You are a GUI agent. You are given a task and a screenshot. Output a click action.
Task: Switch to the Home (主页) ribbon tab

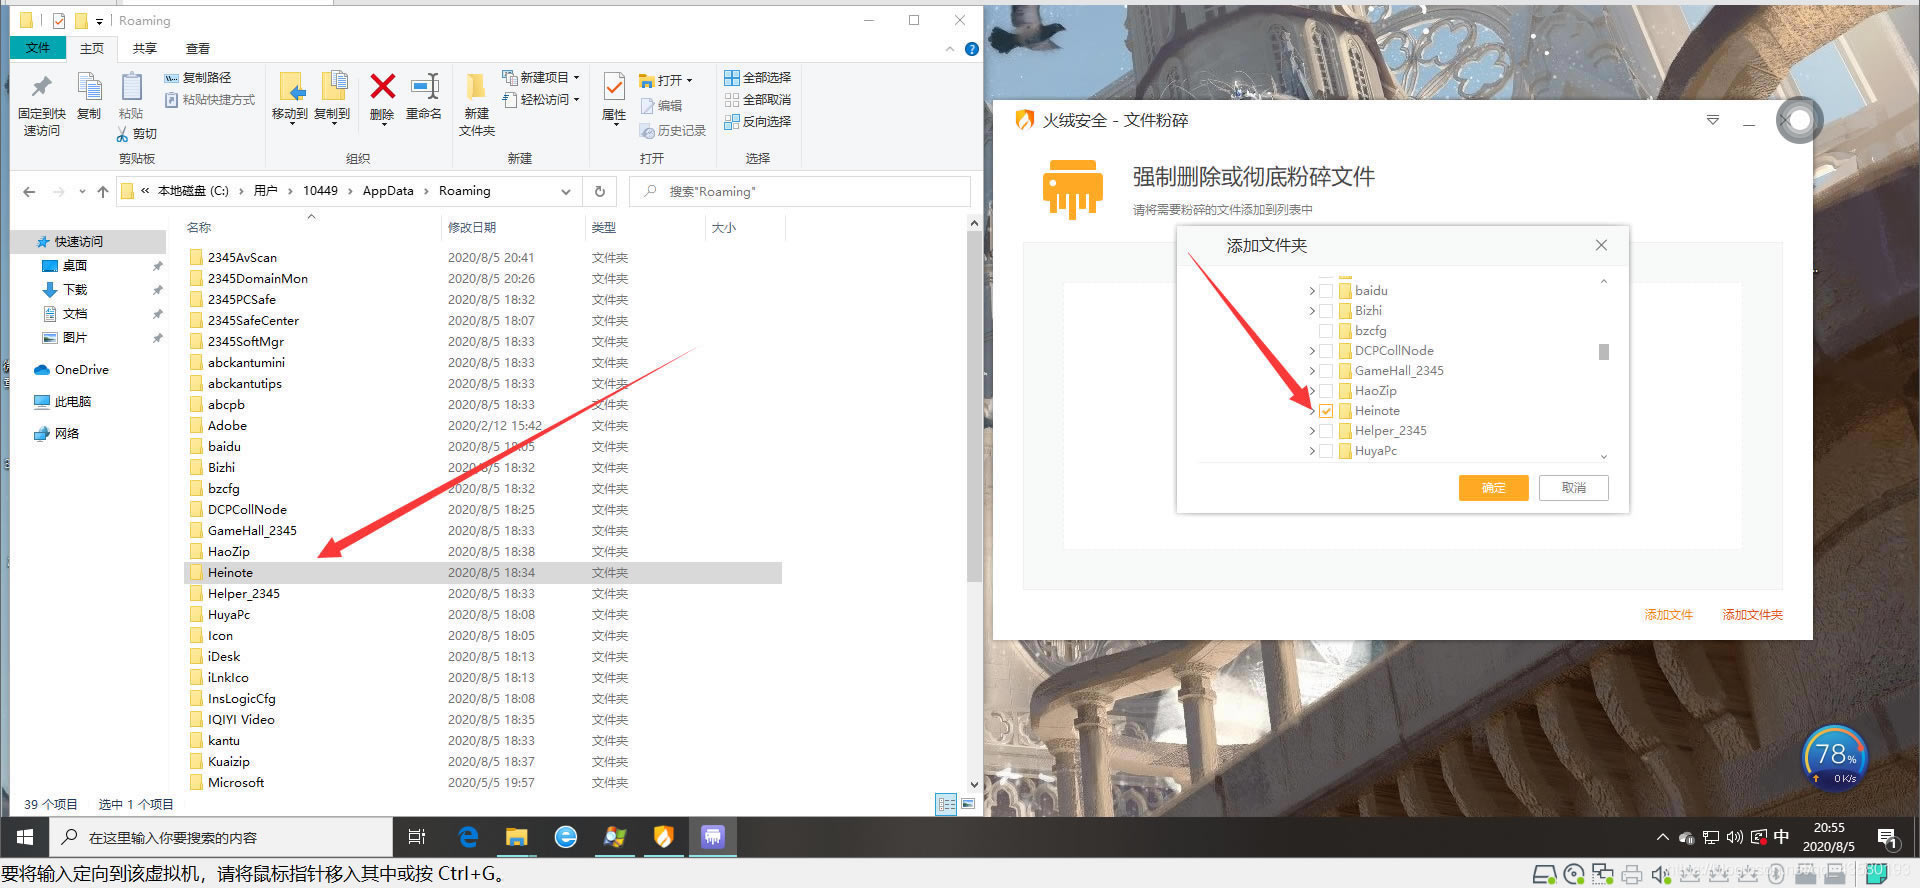pyautogui.click(x=92, y=48)
